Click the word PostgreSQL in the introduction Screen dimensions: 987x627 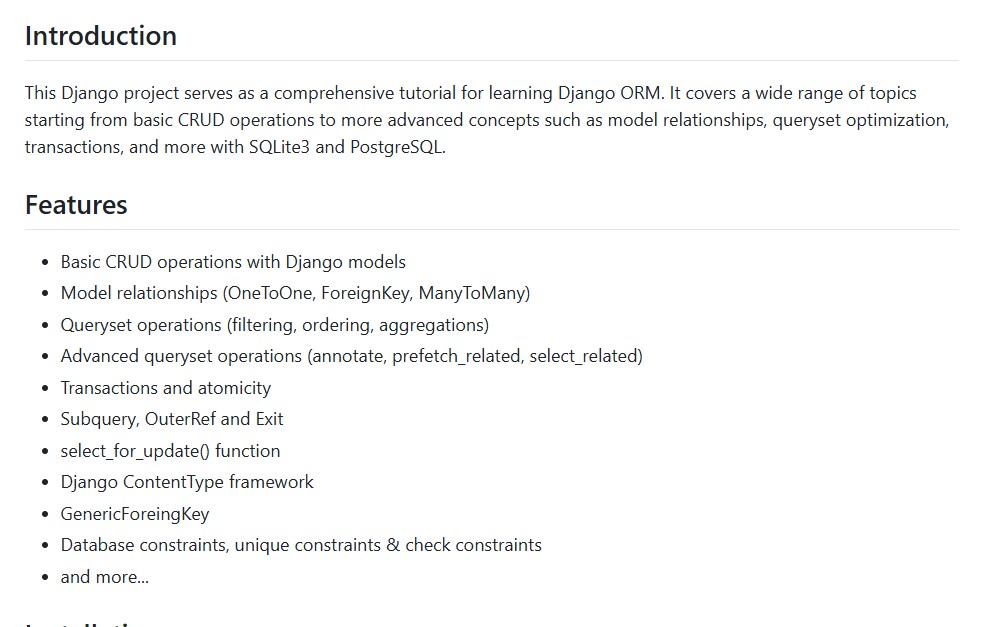coord(395,146)
